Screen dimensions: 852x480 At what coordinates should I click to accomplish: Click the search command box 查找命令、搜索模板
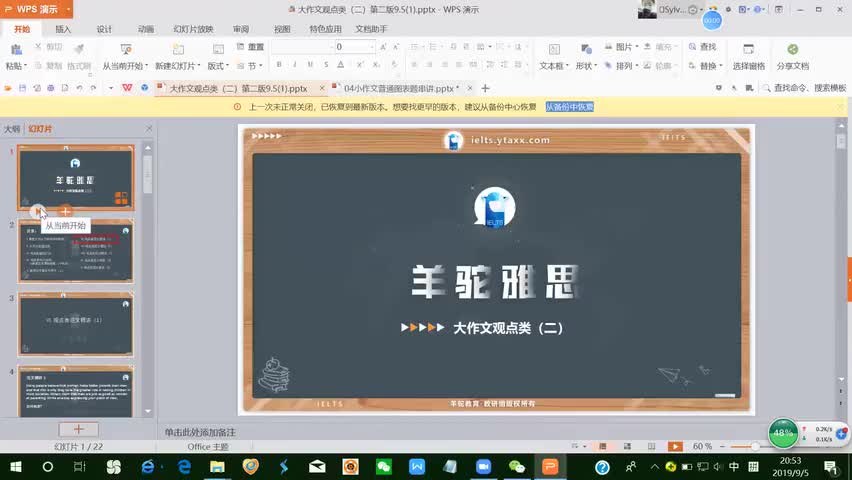[805, 88]
